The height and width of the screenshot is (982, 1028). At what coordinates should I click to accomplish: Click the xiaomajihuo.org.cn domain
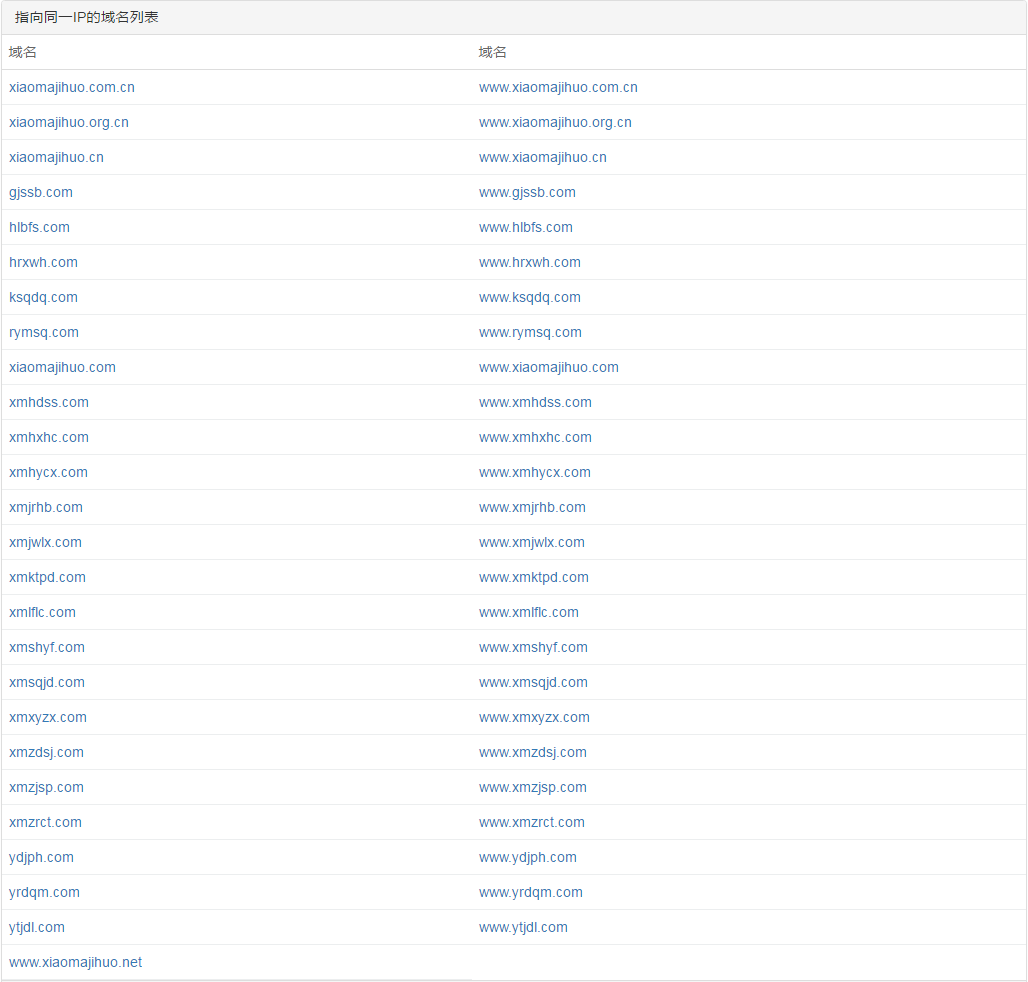[x=69, y=123]
